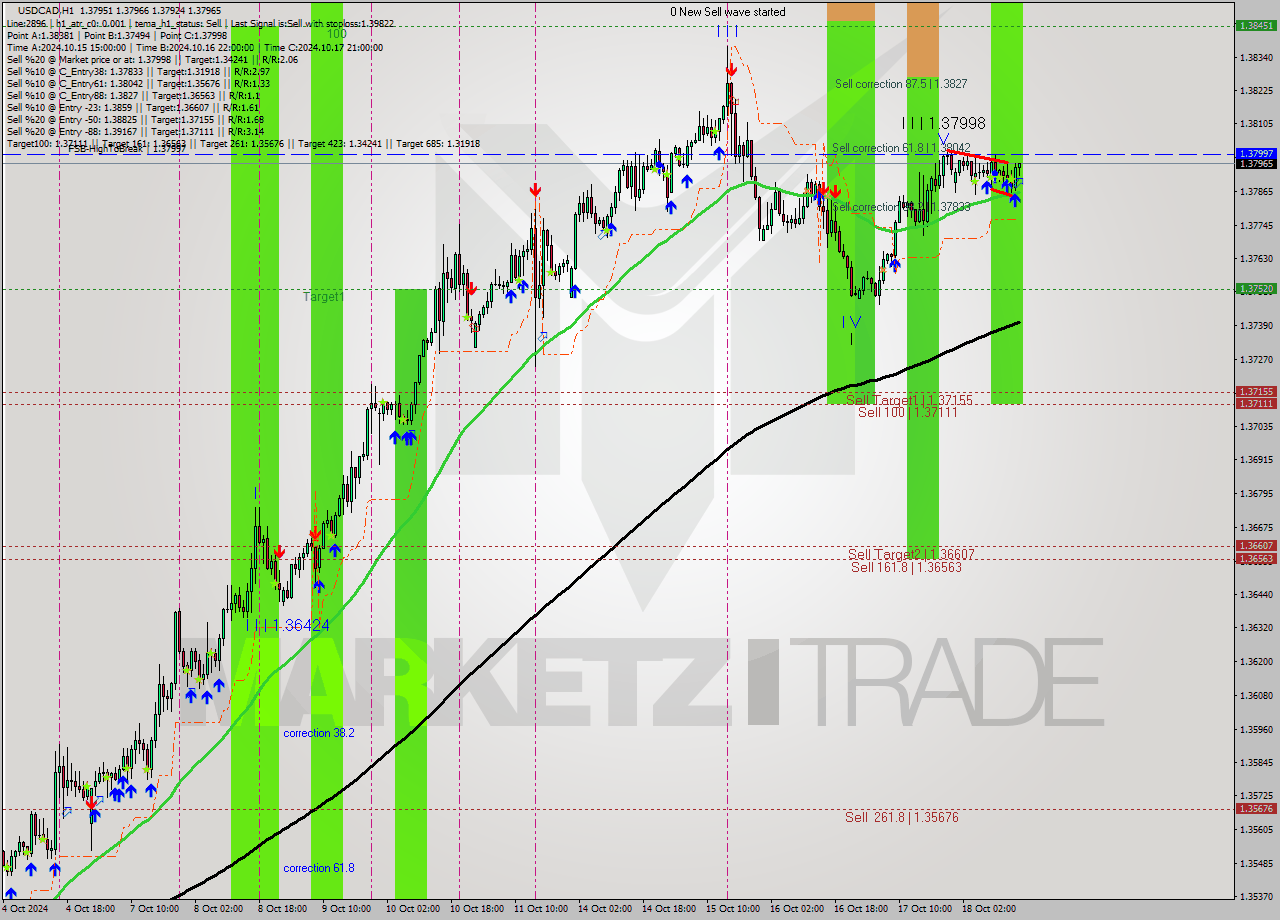Click the red 1.37111 price tag

coord(1255,404)
